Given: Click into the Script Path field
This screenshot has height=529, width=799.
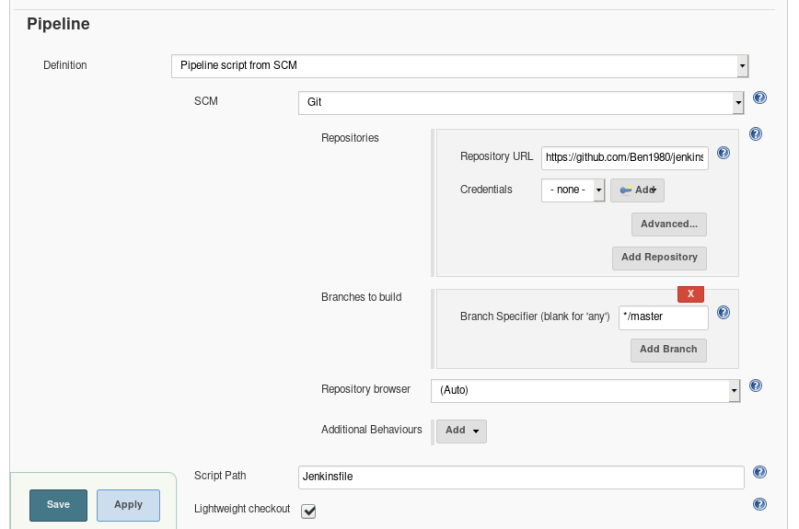Looking at the screenshot, I should [521, 477].
